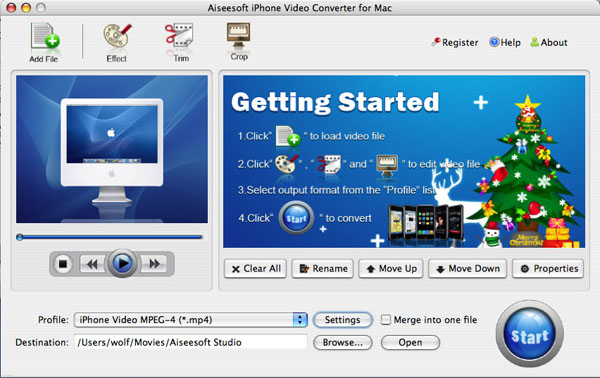The height and width of the screenshot is (378, 600).
Task: Click the yellow minimize window button
Action: point(26,7)
